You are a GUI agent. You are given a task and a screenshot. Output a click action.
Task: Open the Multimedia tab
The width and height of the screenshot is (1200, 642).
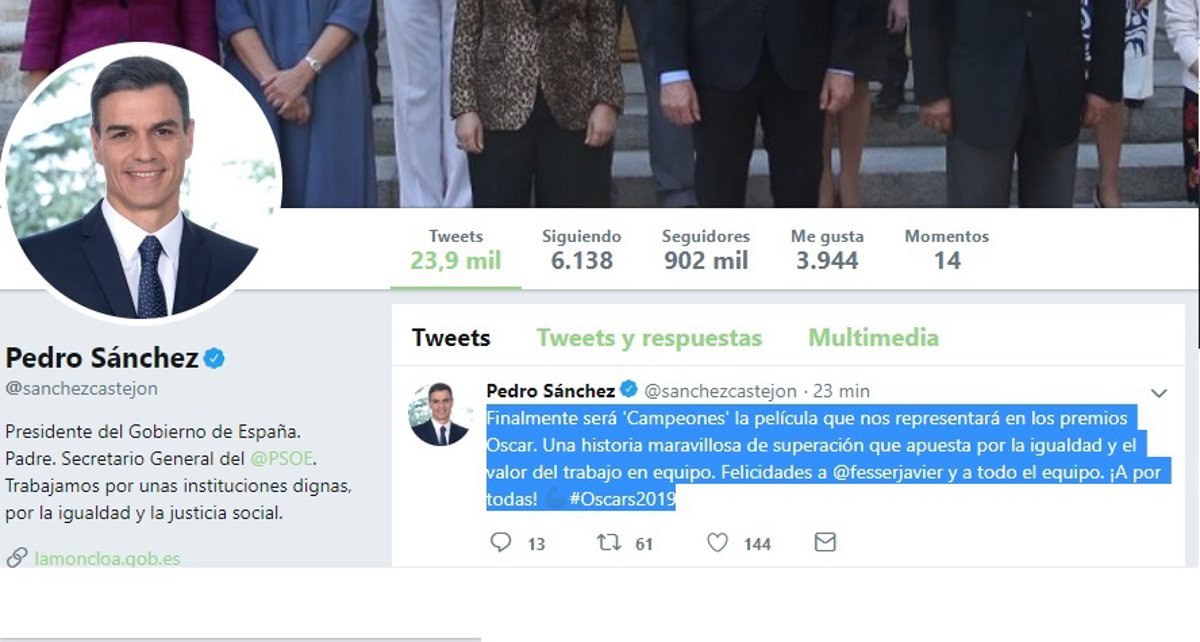[873, 338]
